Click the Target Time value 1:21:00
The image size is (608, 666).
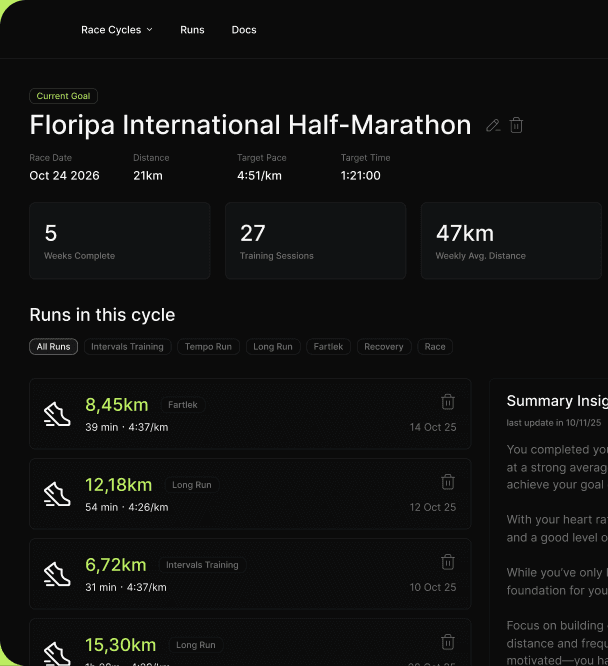[361, 175]
